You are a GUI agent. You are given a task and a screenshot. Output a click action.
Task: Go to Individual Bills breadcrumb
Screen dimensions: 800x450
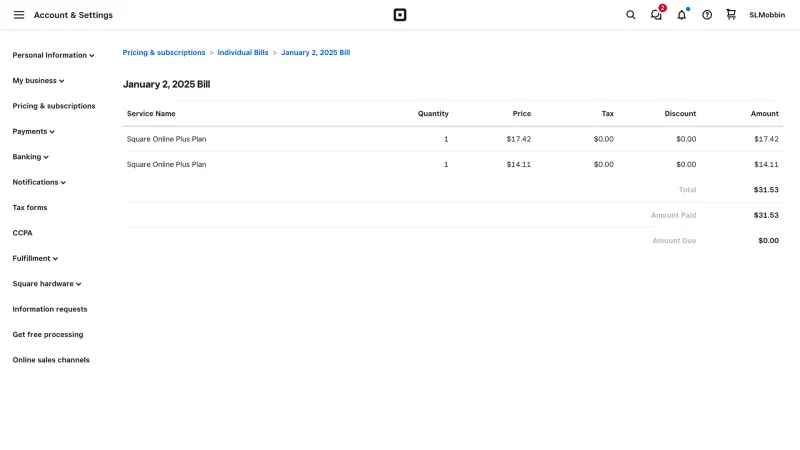243,53
